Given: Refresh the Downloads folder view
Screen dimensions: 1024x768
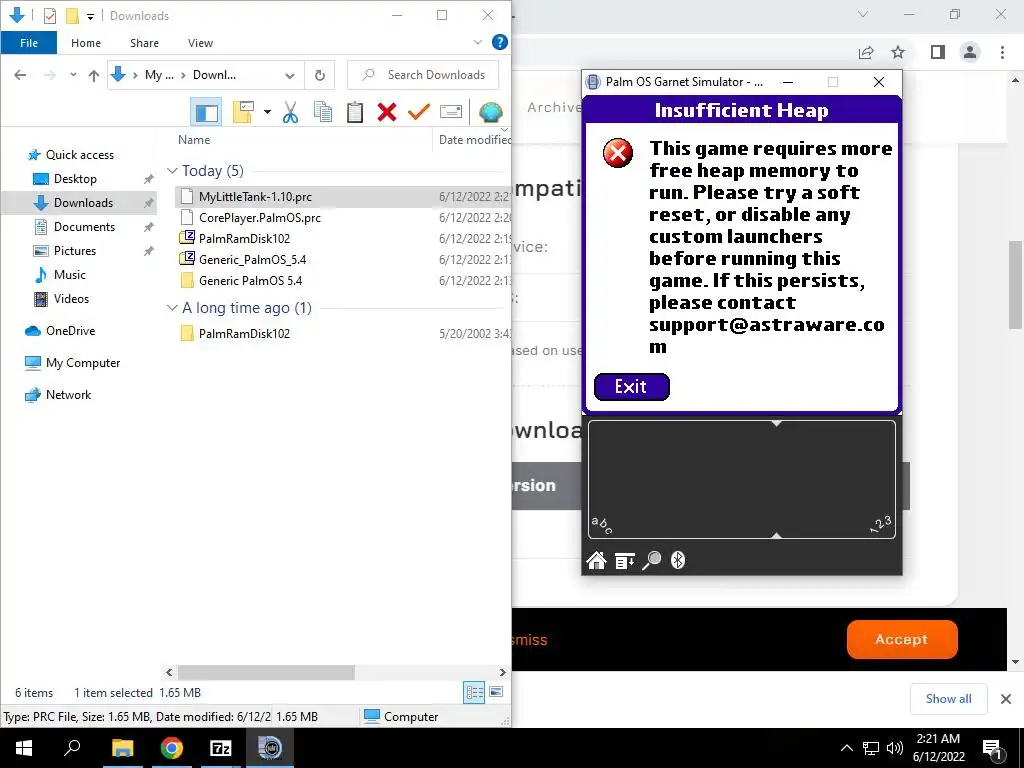Looking at the screenshot, I should pyautogui.click(x=319, y=75).
